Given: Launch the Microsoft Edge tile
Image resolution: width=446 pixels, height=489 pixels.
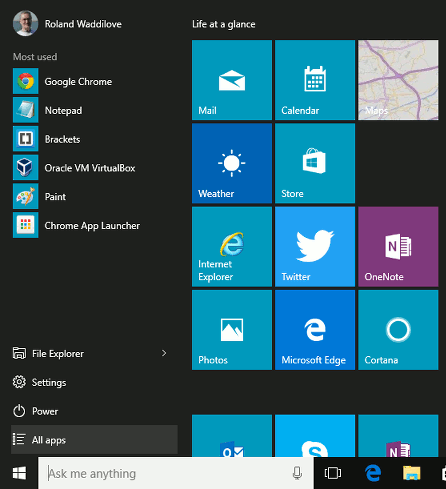Looking at the screenshot, I should (x=315, y=330).
